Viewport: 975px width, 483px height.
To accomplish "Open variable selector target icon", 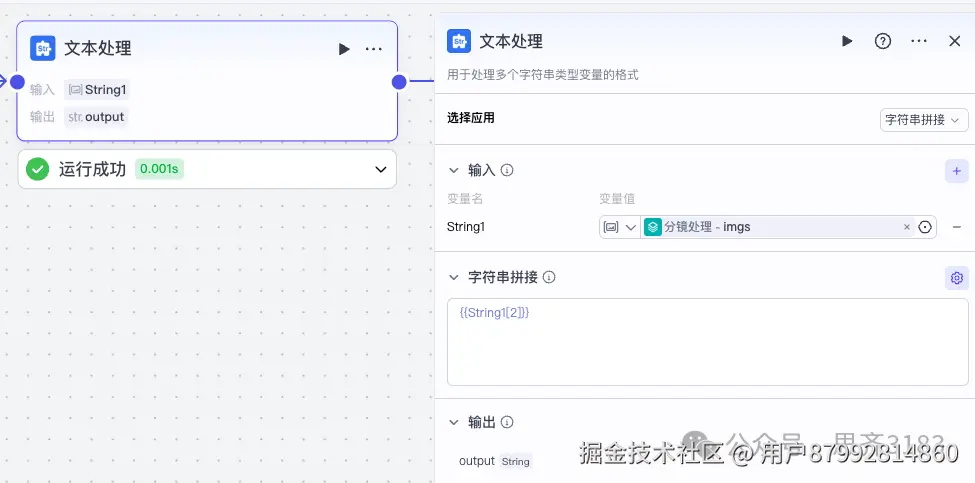I will (x=925, y=228).
